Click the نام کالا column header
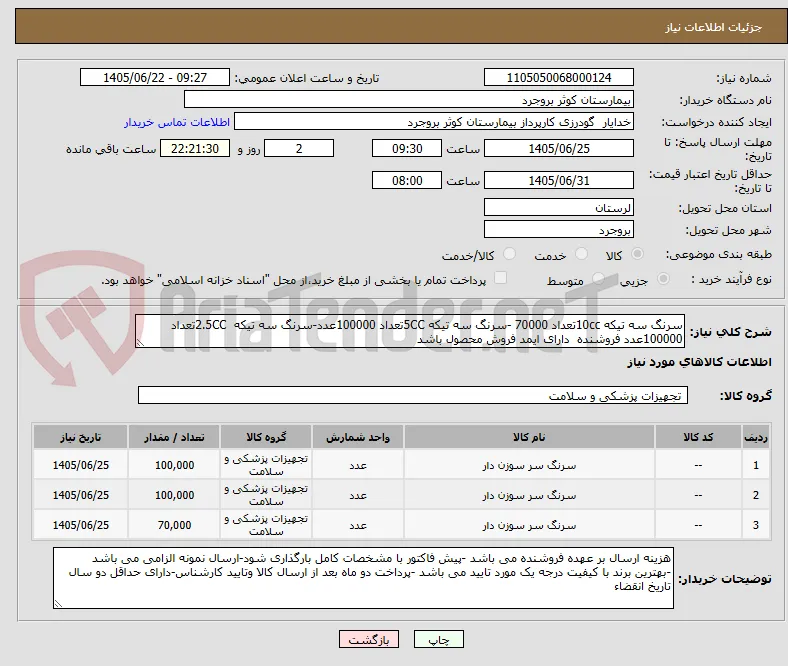Viewport: 788px width, 666px height. (x=529, y=437)
